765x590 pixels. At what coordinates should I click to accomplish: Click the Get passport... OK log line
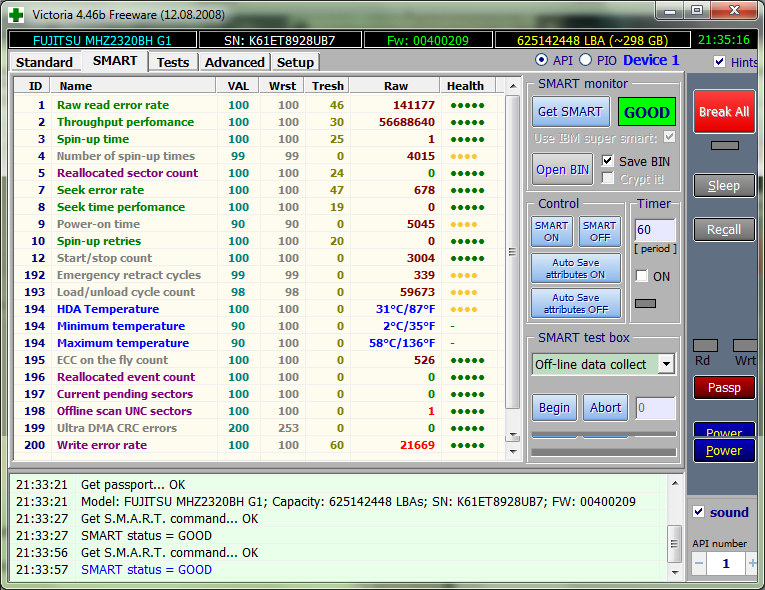[133, 485]
